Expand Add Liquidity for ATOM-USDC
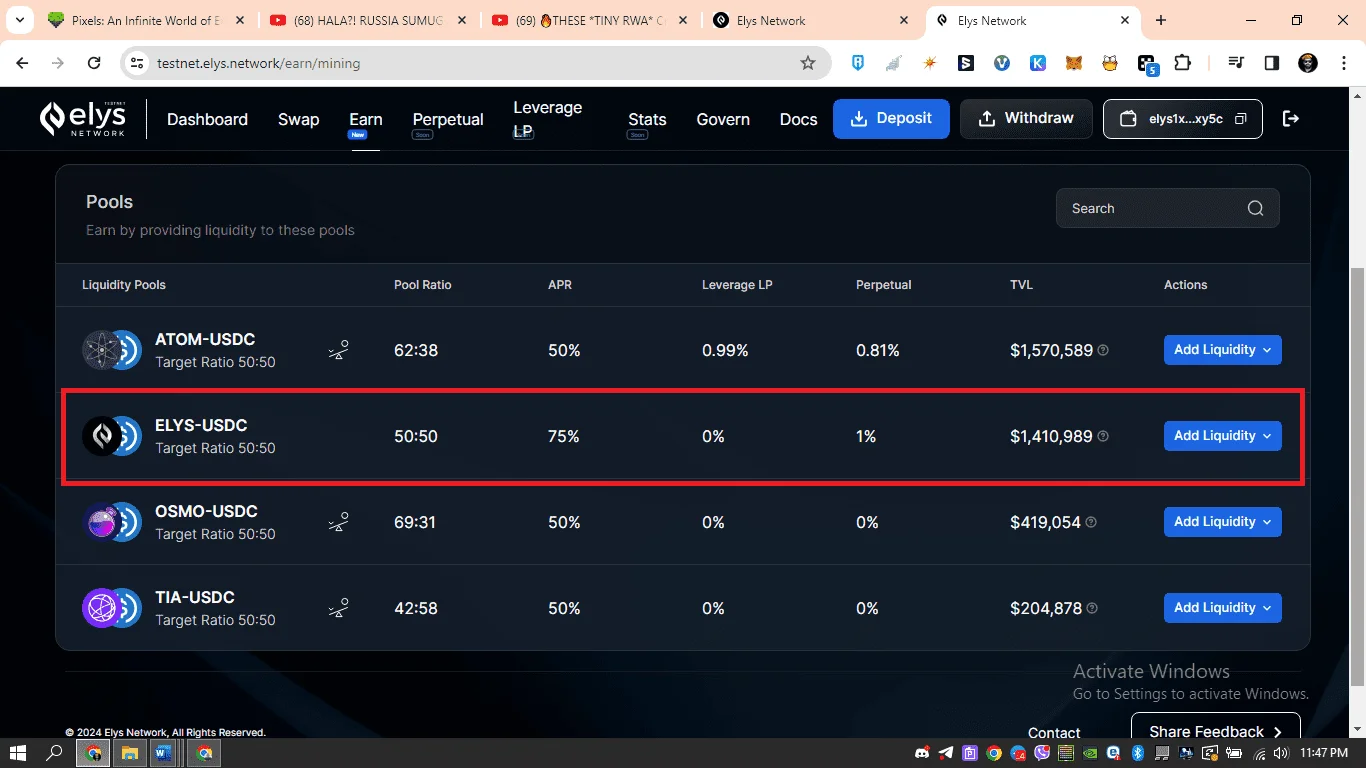 click(1222, 350)
